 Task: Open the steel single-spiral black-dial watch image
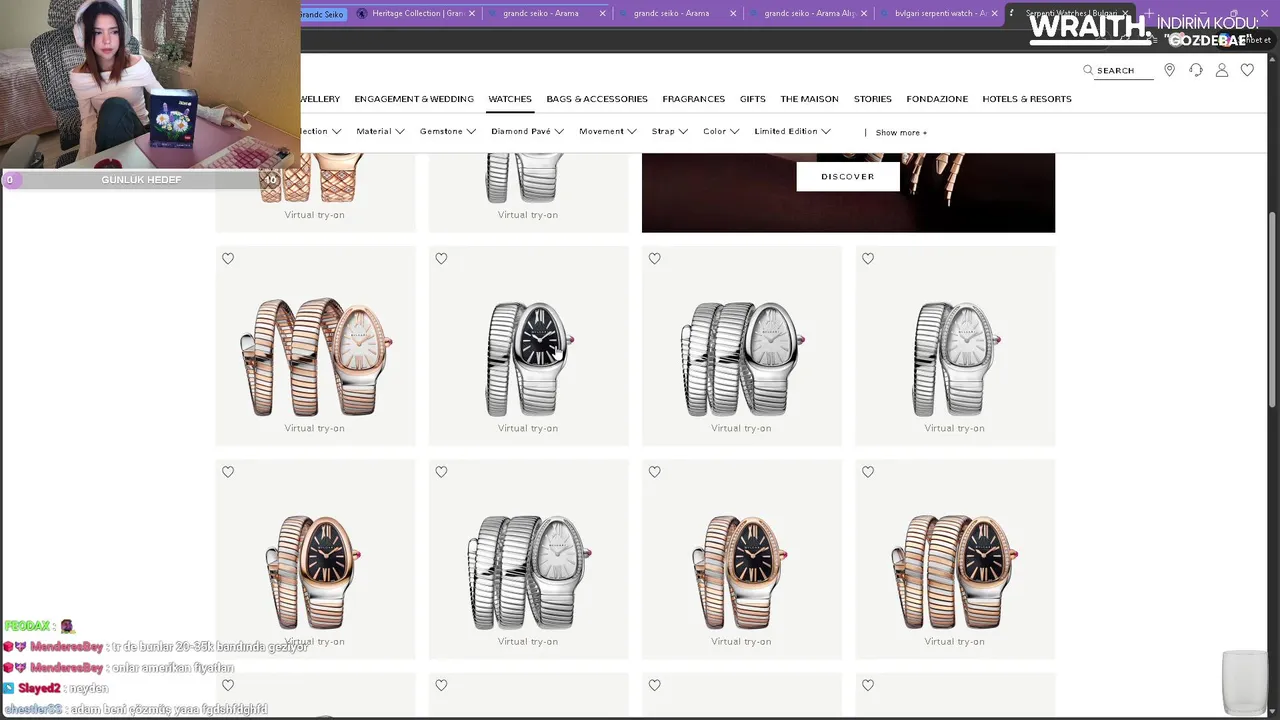[x=528, y=358]
